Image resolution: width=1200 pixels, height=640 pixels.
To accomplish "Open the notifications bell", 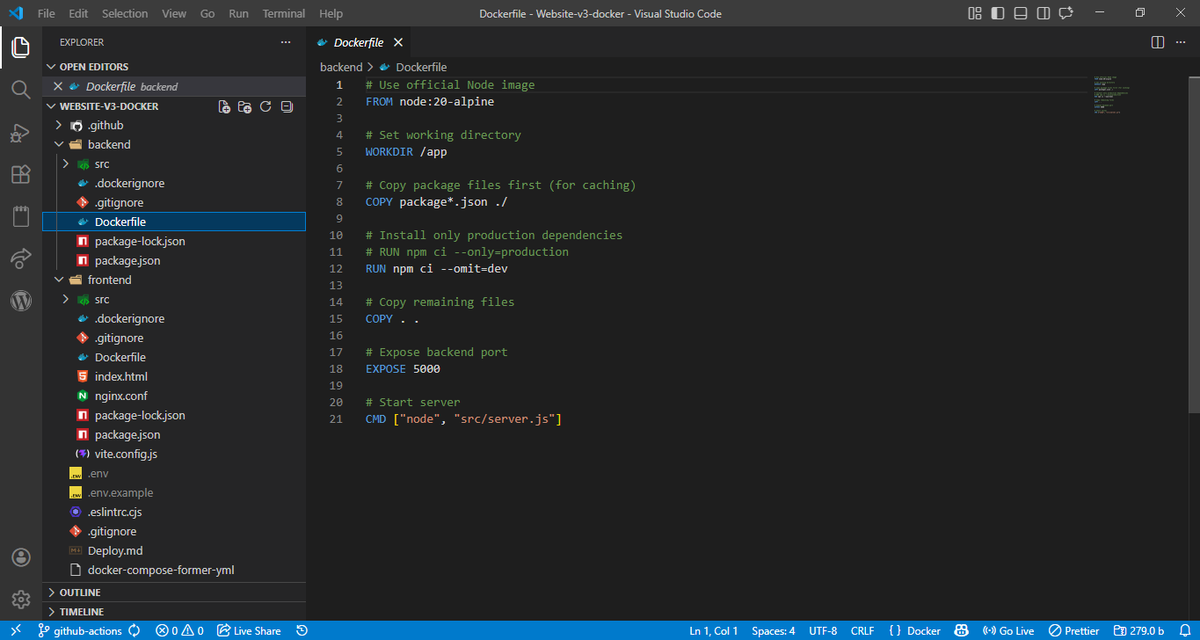I will tap(1184, 631).
